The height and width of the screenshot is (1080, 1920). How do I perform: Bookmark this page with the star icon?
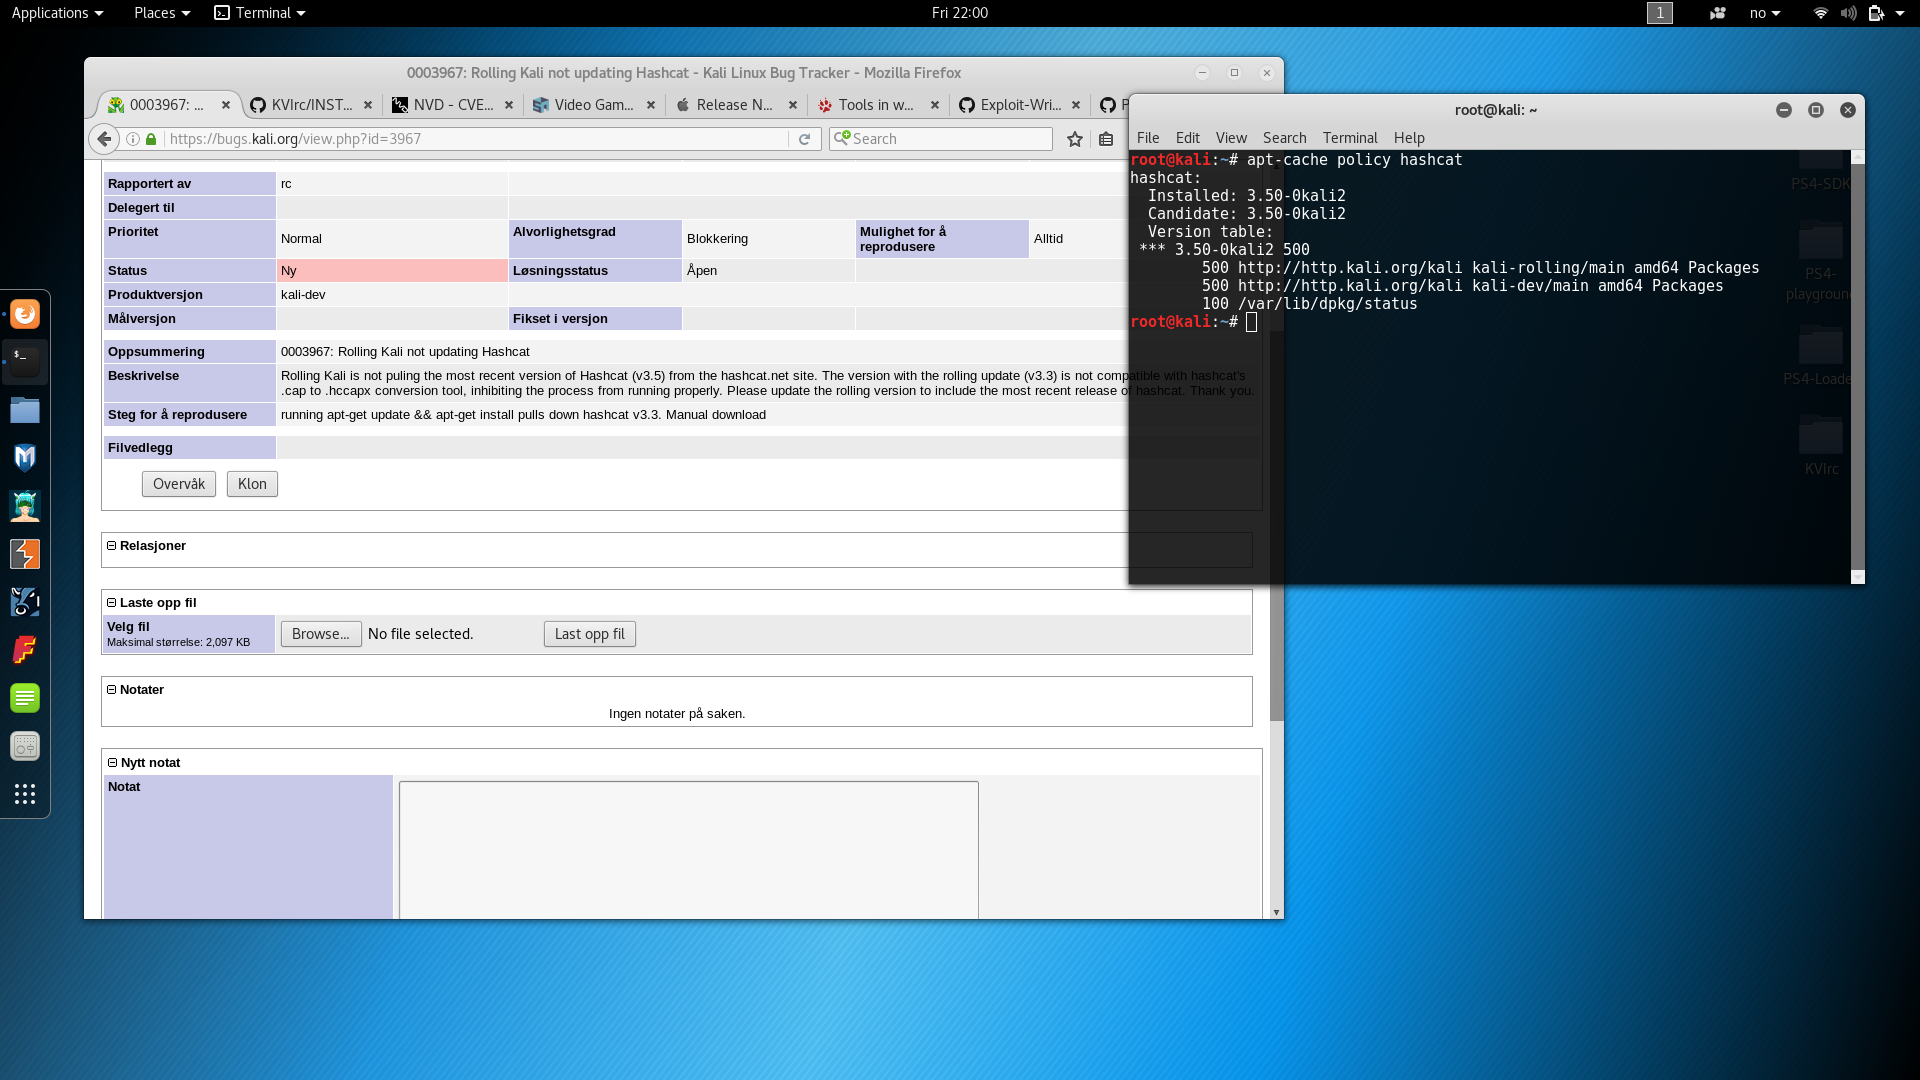1075,139
